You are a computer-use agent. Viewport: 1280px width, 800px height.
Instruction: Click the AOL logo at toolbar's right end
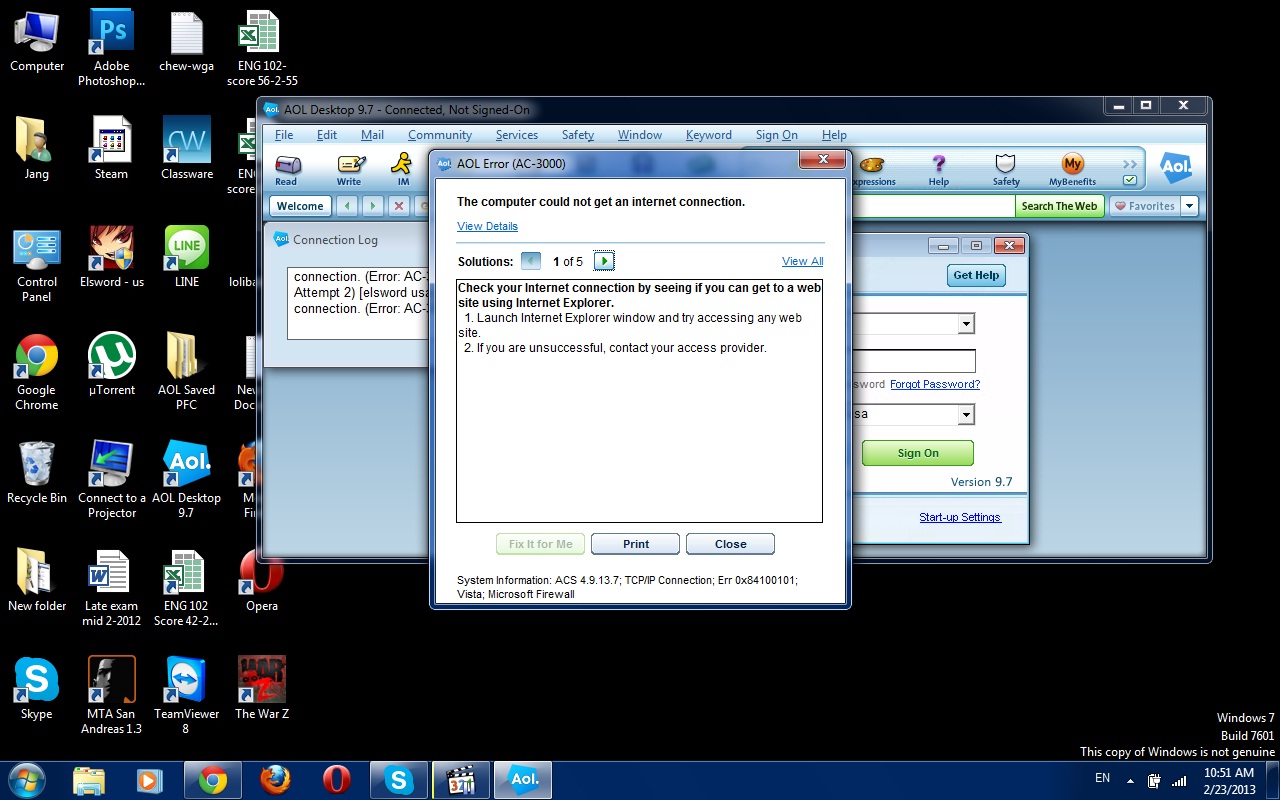1176,168
